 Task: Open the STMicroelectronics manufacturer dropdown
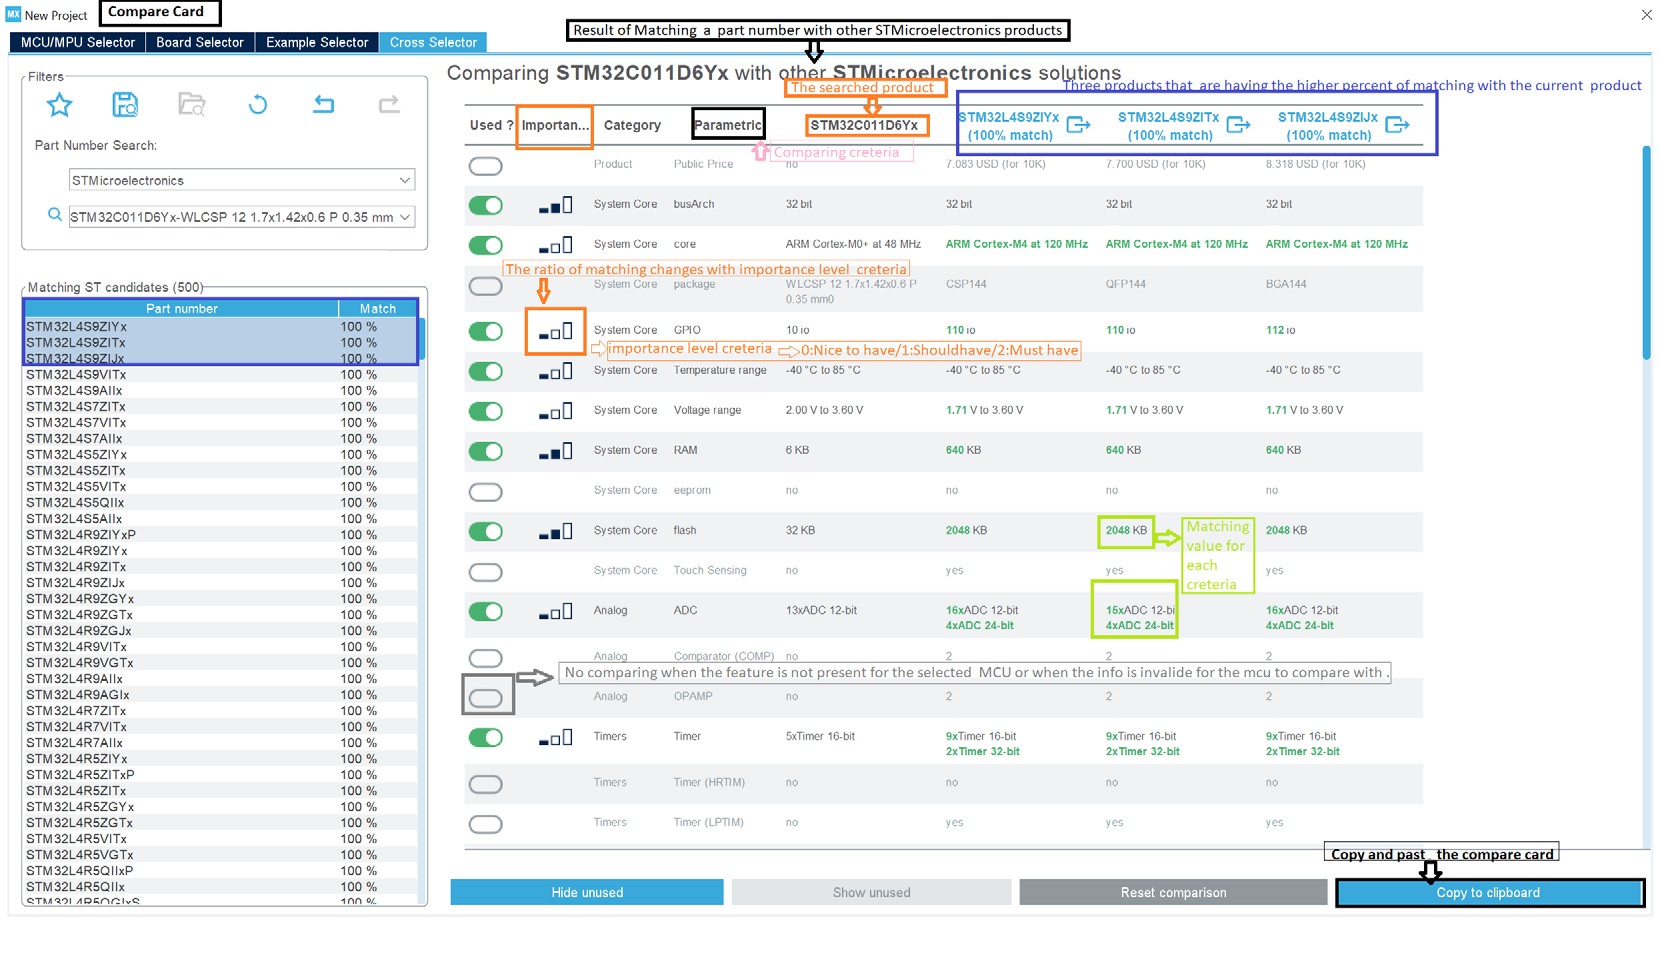click(x=241, y=180)
